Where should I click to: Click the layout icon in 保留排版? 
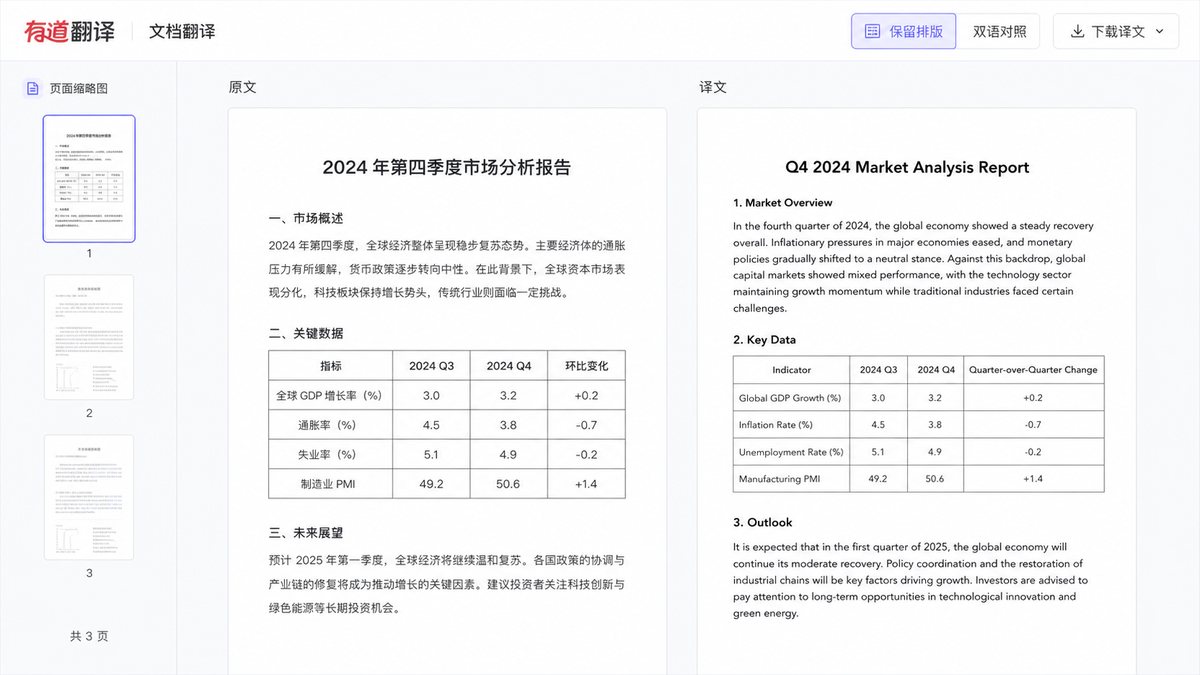(872, 31)
